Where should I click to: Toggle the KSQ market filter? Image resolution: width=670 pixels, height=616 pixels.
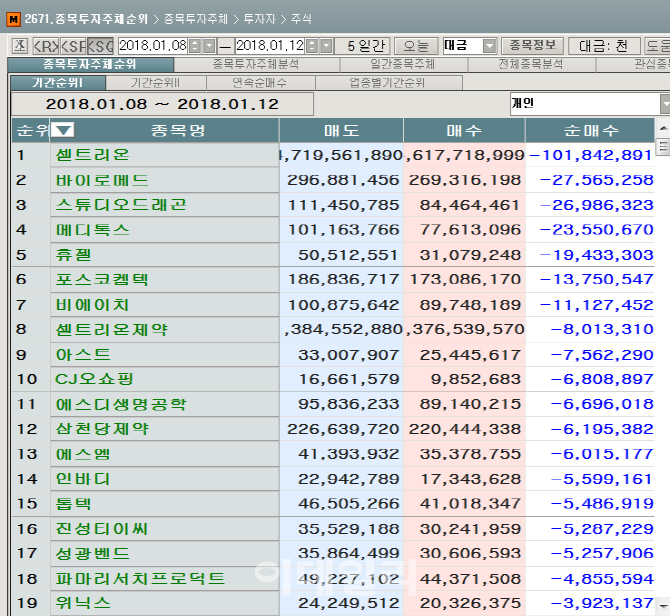[100, 45]
